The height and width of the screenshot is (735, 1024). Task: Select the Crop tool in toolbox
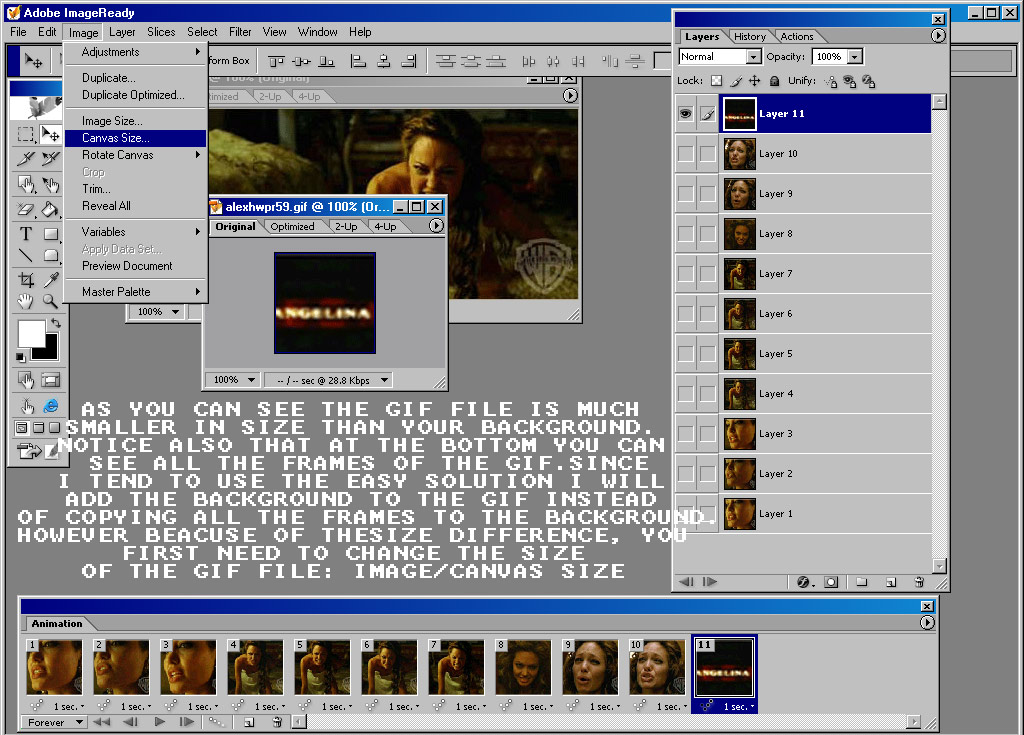point(26,279)
